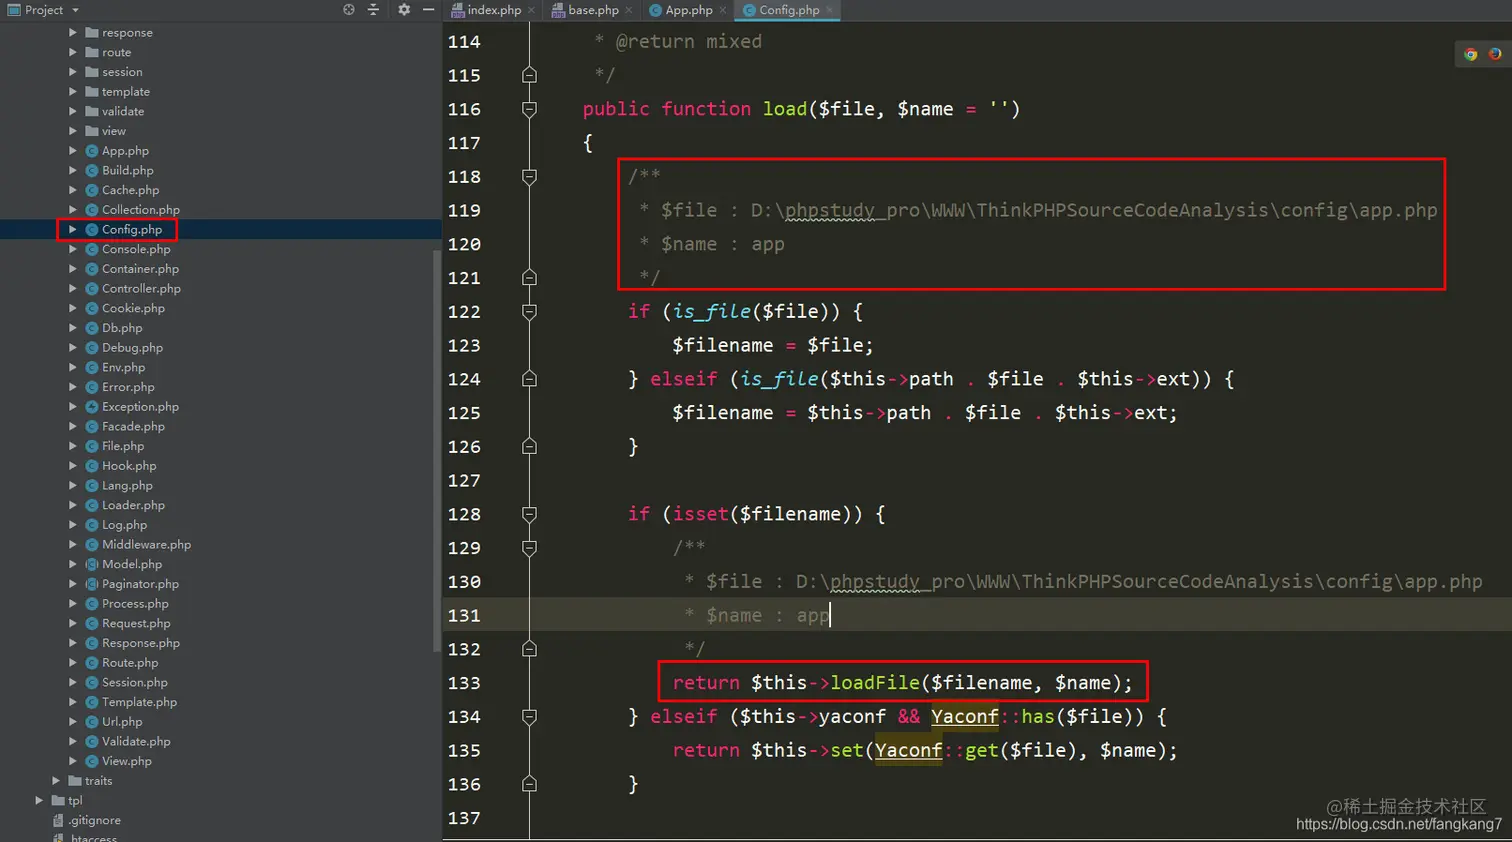Expand the response folder
The height and width of the screenshot is (842, 1512).
[x=72, y=33]
